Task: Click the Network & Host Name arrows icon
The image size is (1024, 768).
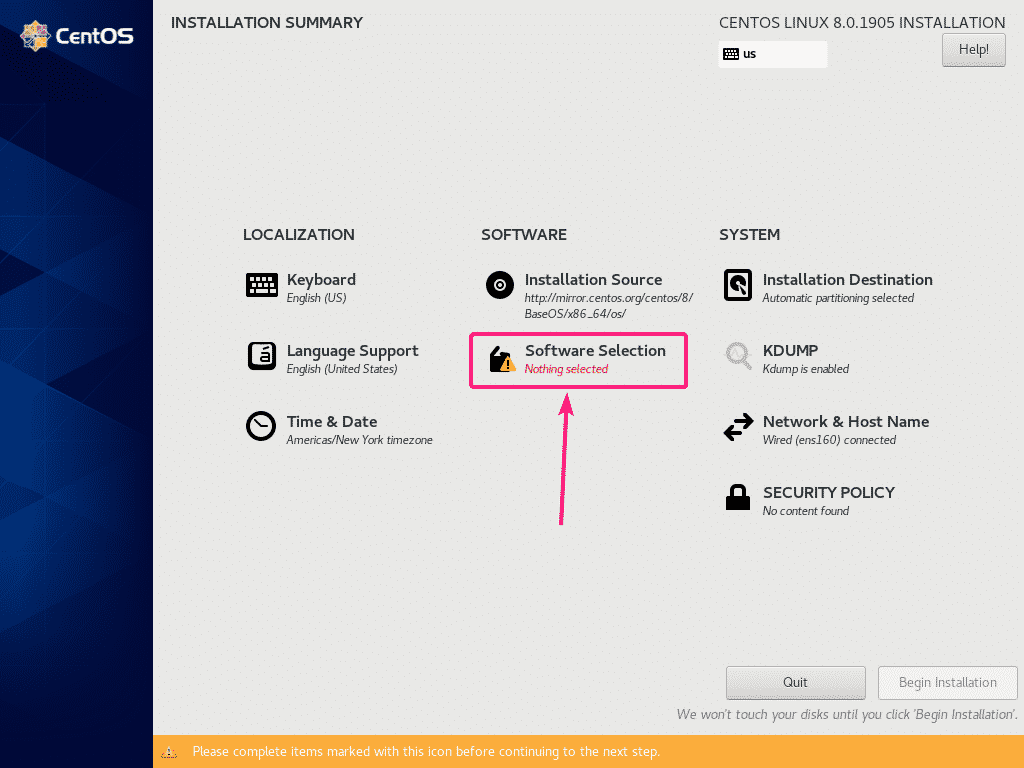Action: coord(738,428)
